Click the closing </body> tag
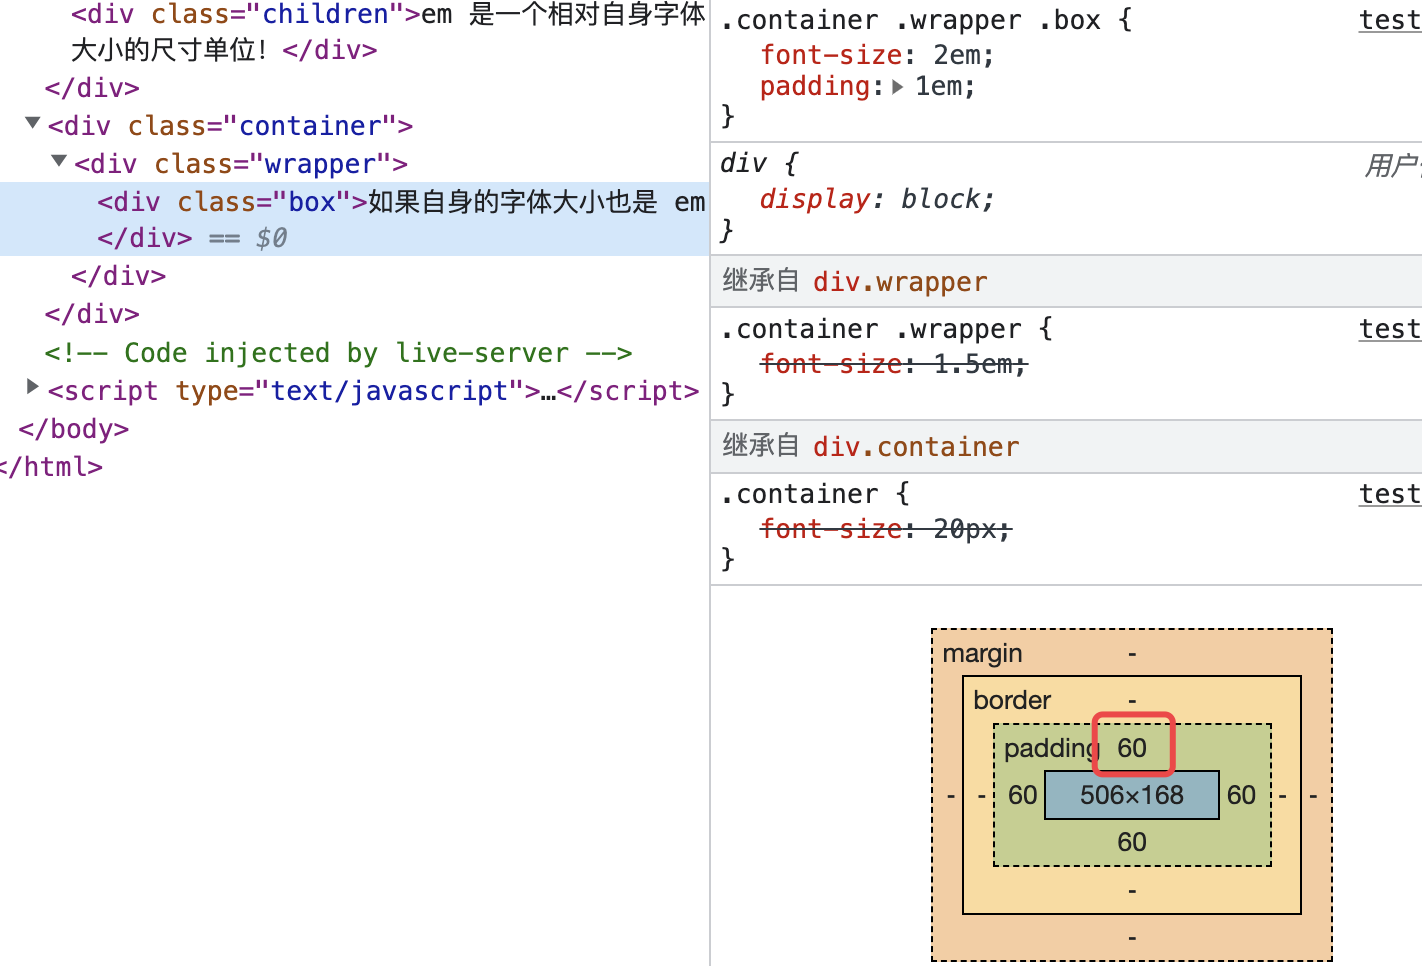This screenshot has height=966, width=1422. click(74, 429)
